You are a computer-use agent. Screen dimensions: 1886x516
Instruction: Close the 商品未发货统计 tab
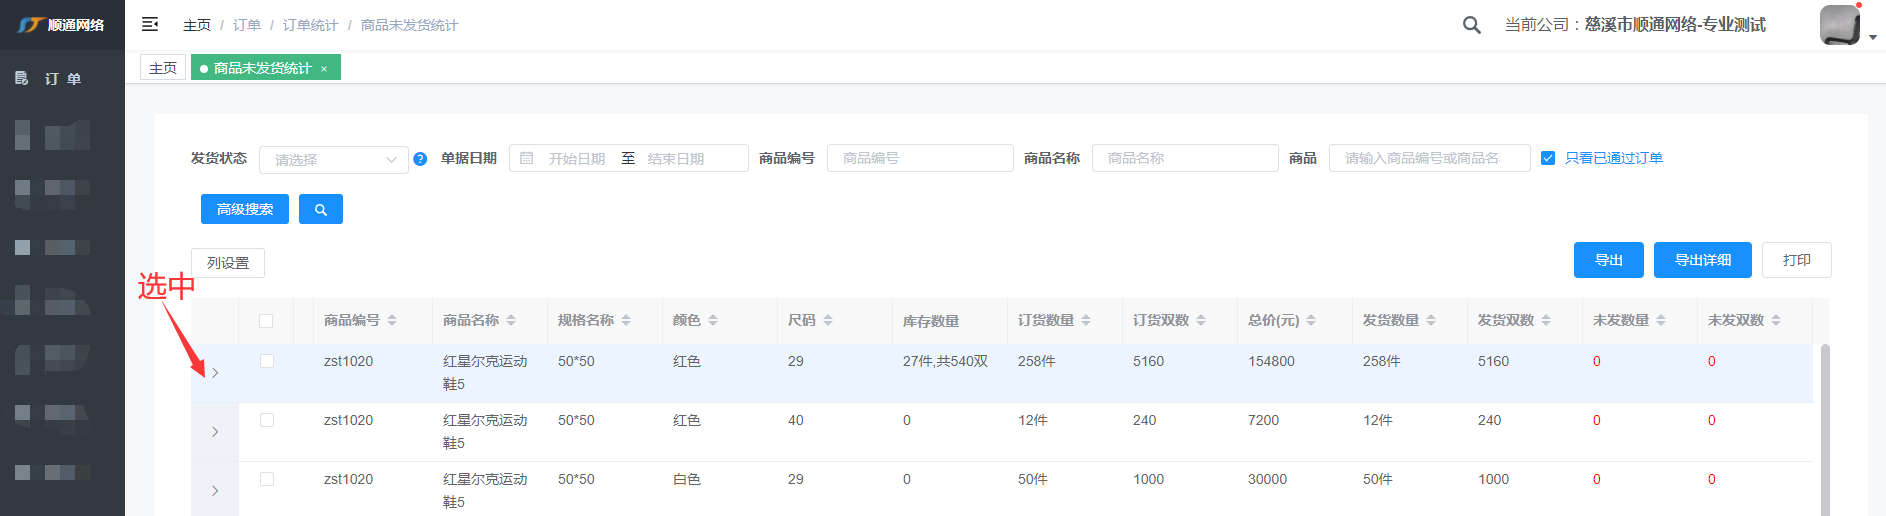(x=324, y=69)
